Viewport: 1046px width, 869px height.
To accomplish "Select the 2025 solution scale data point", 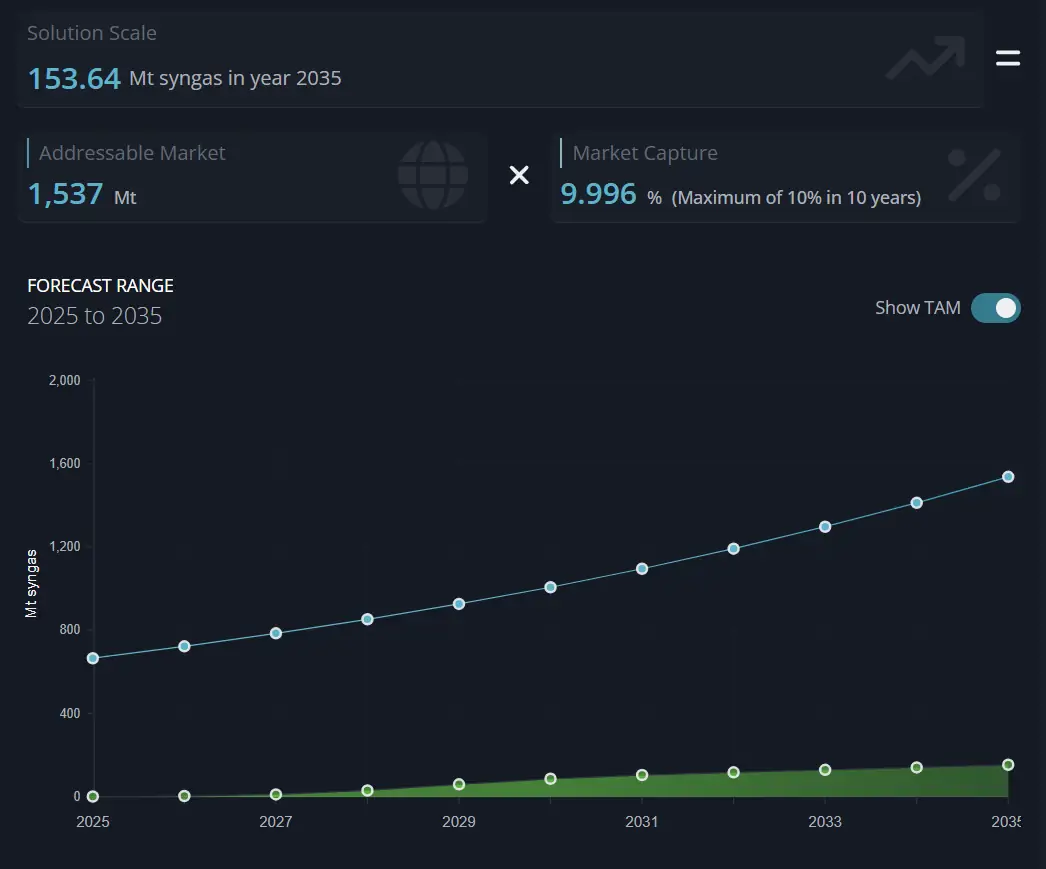I will pyautogui.click(x=92, y=796).
